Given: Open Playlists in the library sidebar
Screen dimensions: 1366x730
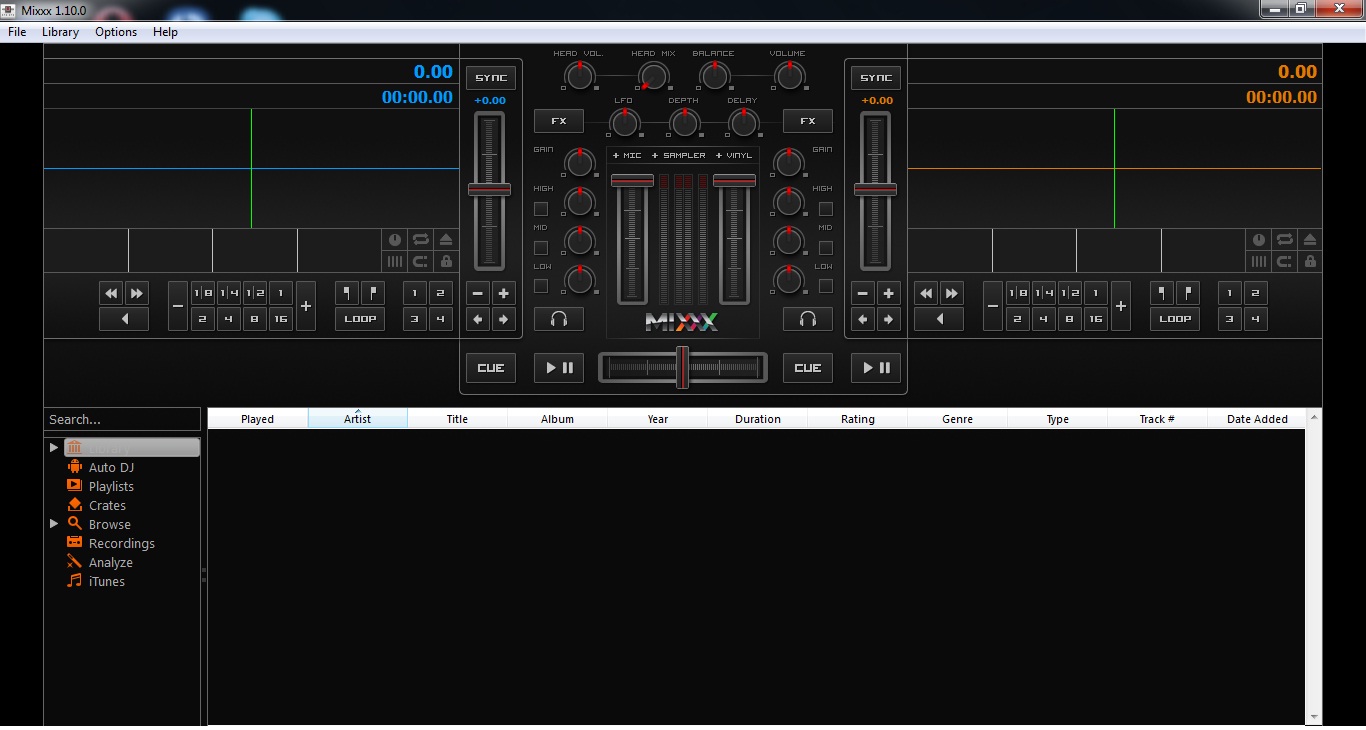Looking at the screenshot, I should tap(111, 486).
